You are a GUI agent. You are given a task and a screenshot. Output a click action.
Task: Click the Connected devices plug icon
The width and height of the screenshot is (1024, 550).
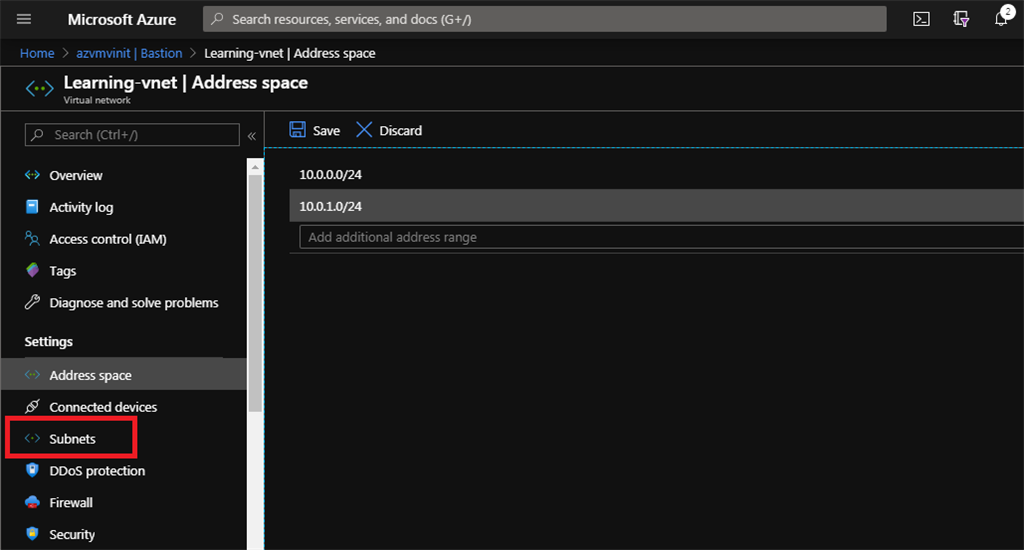tap(32, 406)
